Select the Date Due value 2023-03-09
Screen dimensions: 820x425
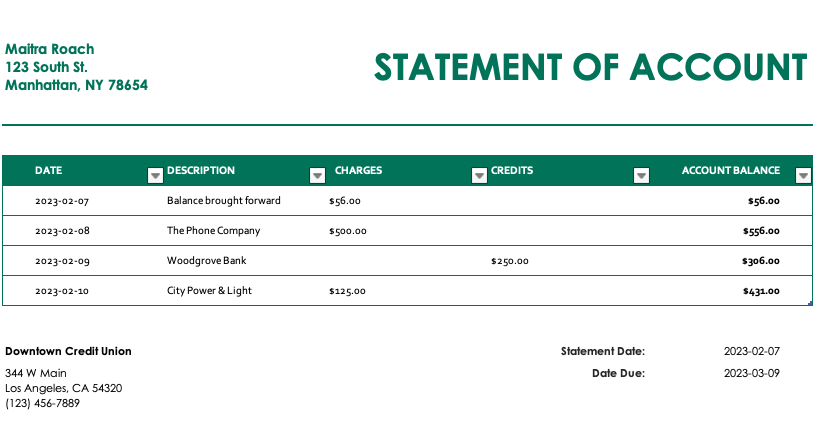click(x=751, y=373)
